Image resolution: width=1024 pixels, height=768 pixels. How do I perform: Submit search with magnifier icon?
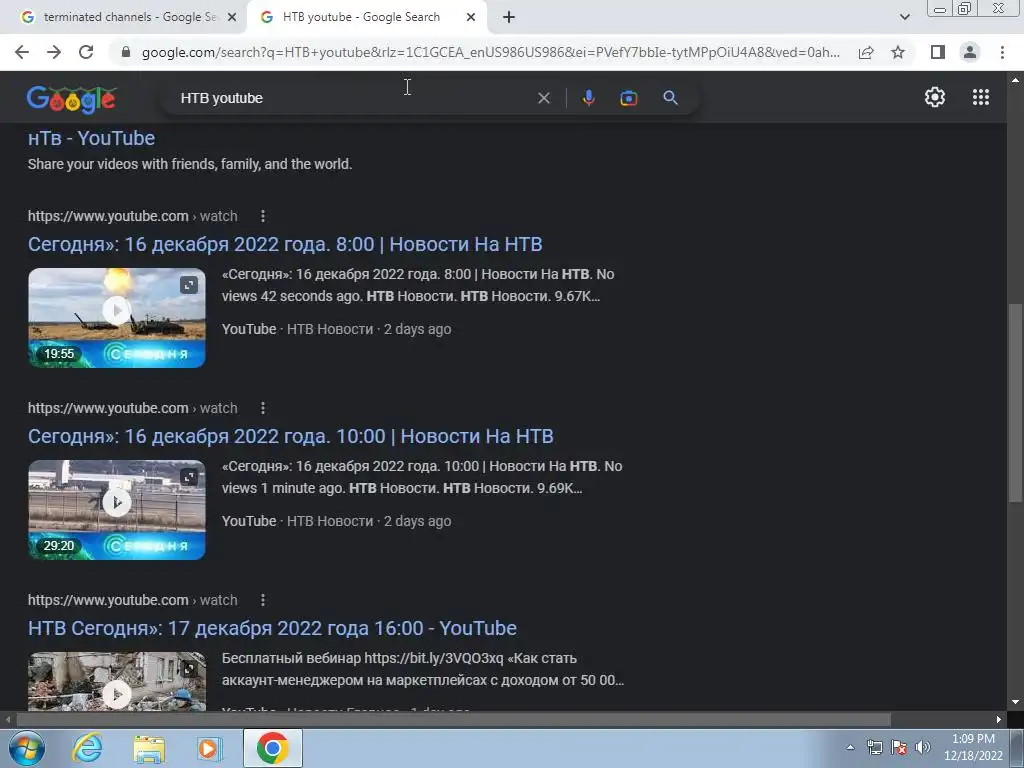(670, 98)
